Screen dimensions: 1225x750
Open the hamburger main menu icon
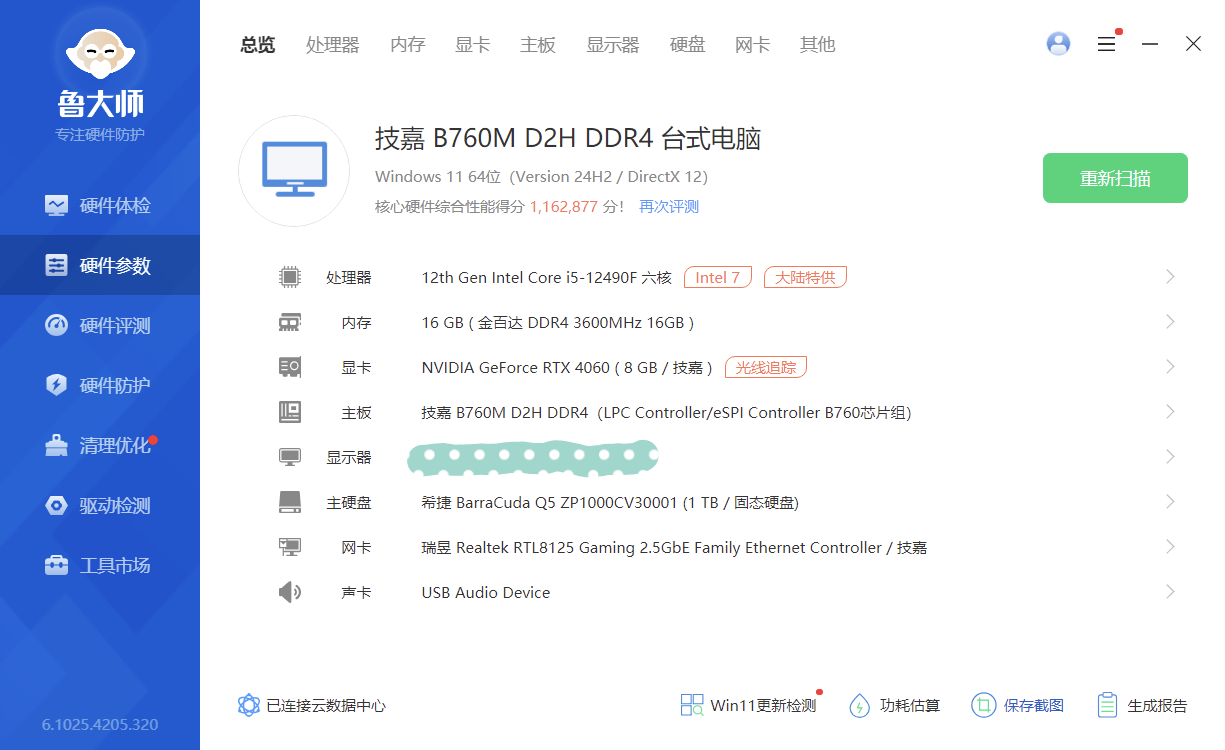point(1106,44)
